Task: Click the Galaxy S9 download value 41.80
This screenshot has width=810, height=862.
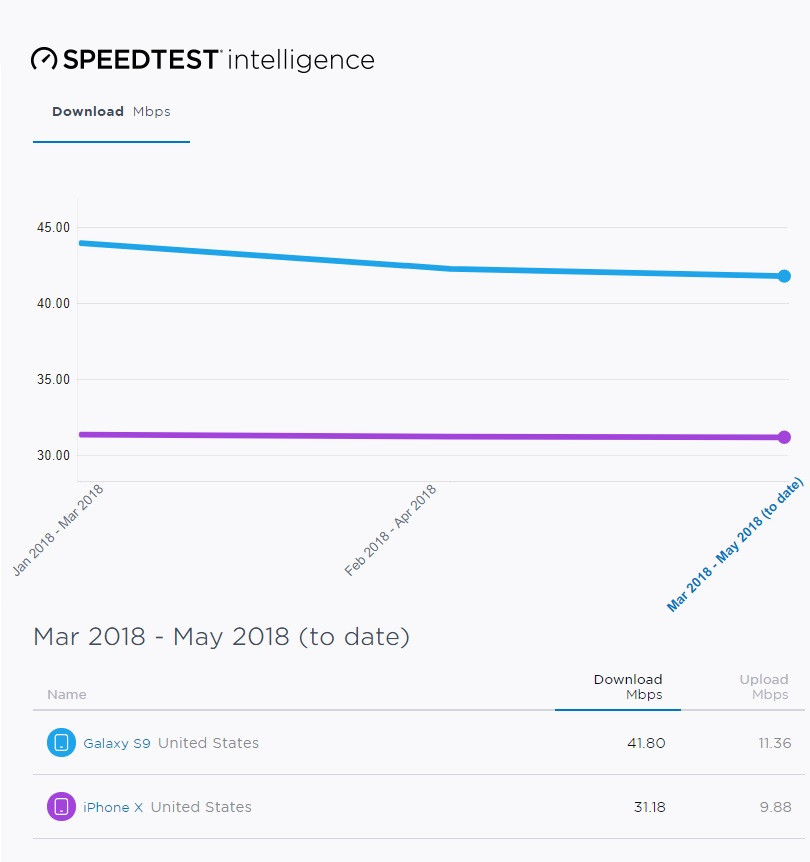Action: click(x=646, y=743)
